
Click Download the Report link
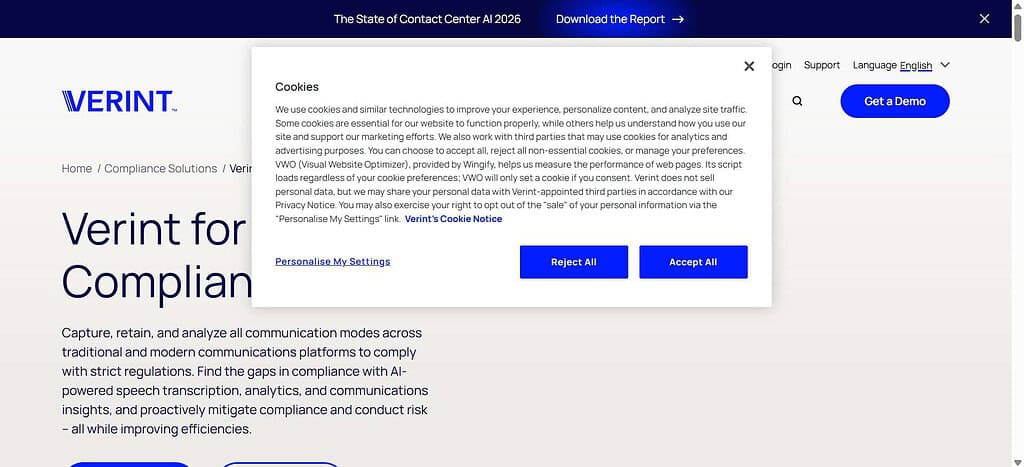tap(620, 19)
